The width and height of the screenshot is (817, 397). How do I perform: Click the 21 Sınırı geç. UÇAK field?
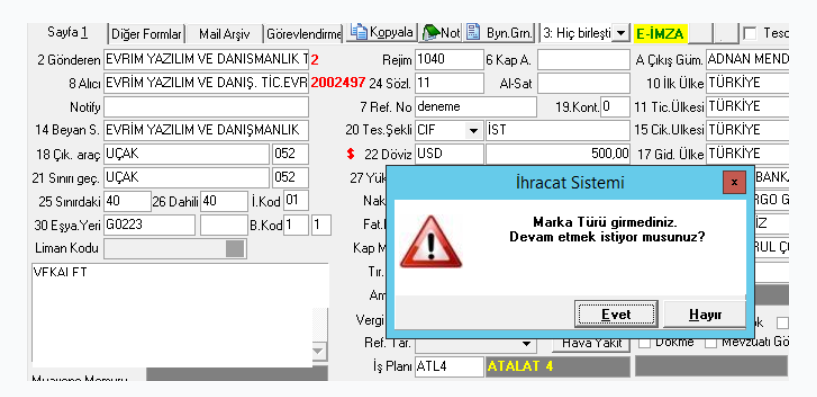187,177
